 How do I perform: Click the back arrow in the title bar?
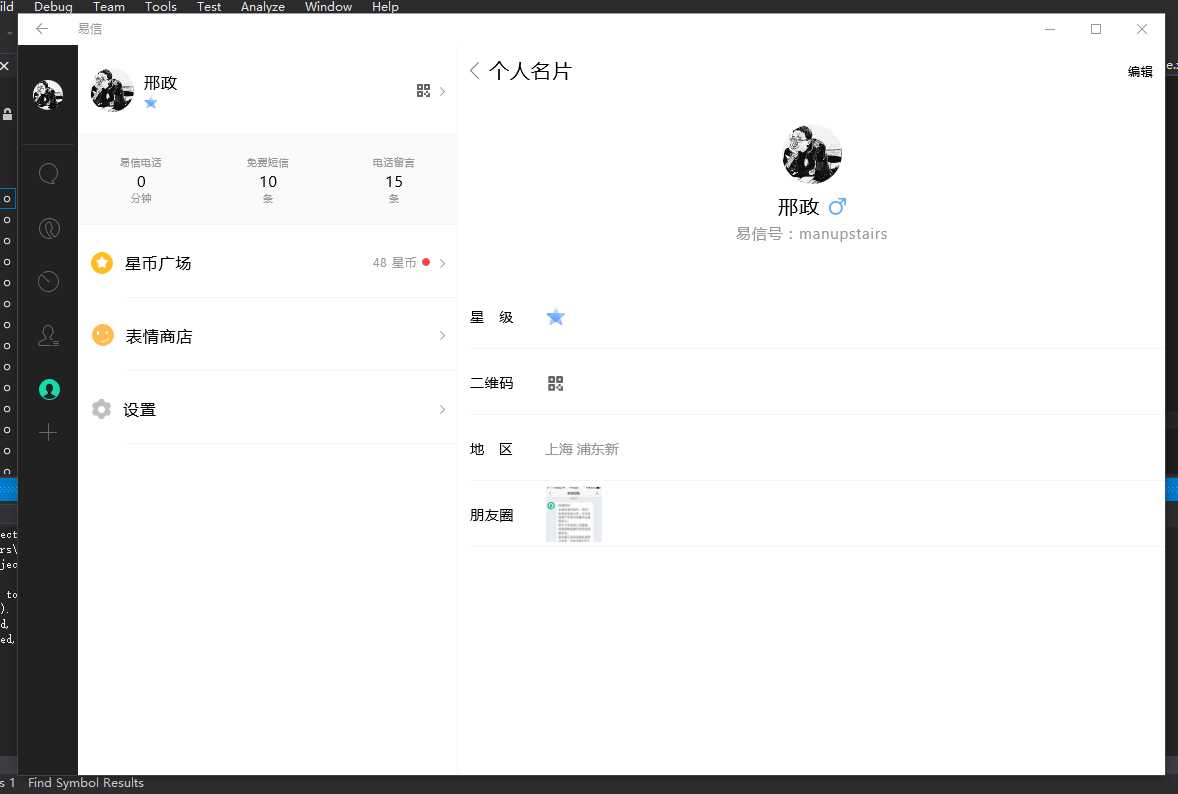coord(42,29)
